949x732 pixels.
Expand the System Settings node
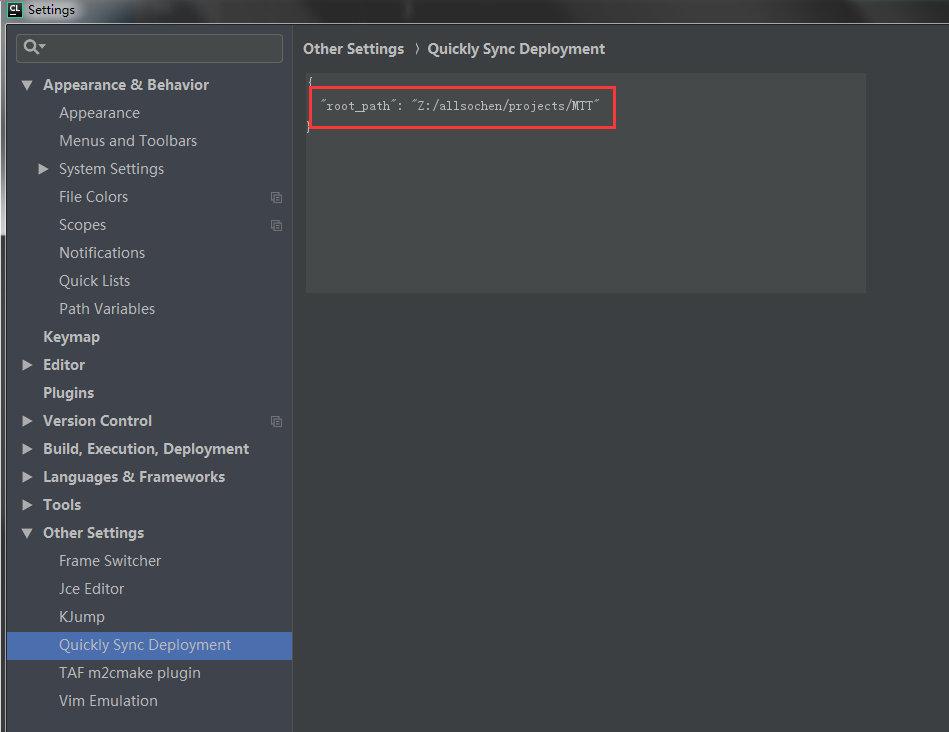pos(43,169)
